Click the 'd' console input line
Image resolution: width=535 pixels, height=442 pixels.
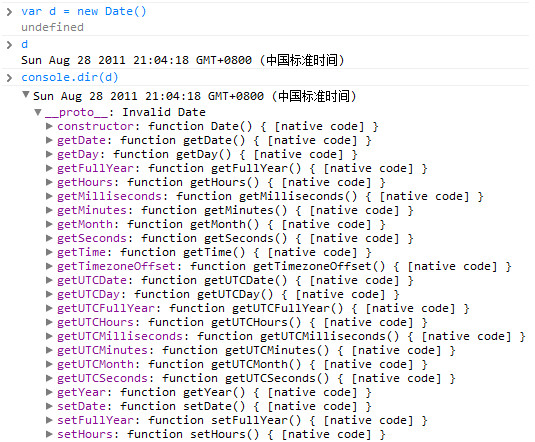click(25, 44)
